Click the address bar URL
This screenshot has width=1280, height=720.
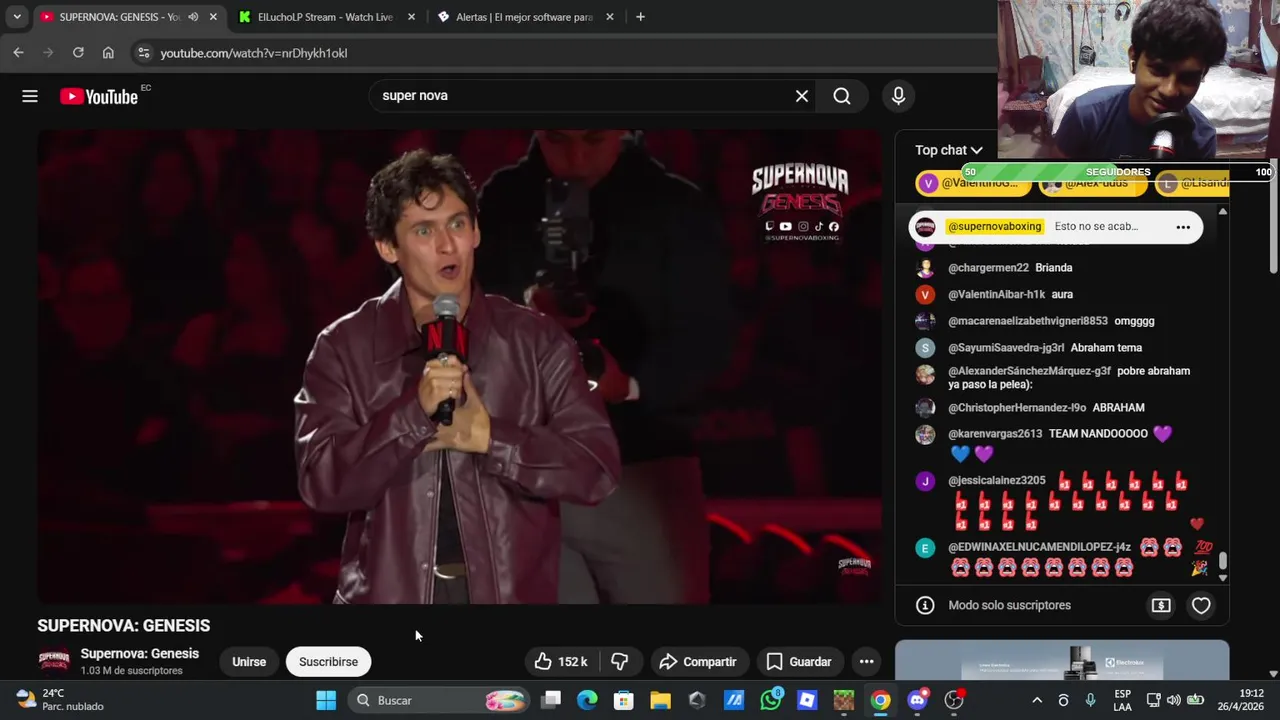tap(254, 53)
